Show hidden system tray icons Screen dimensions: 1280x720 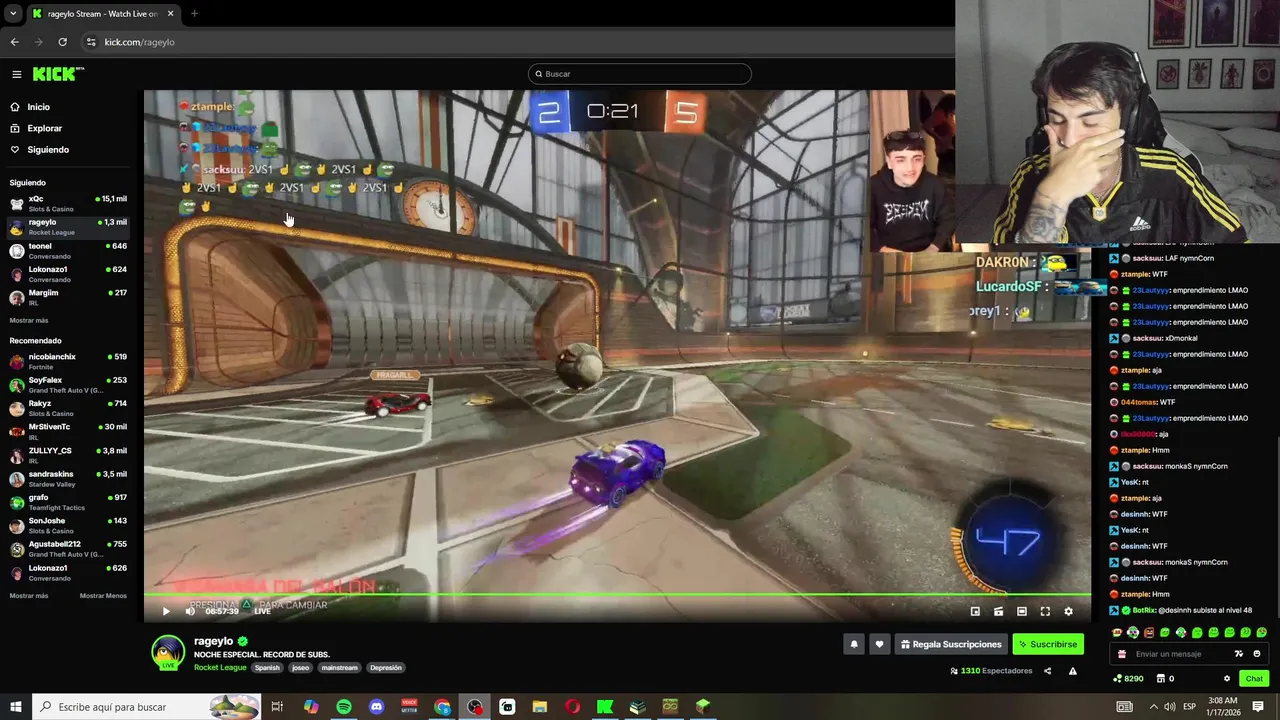click(x=1155, y=707)
